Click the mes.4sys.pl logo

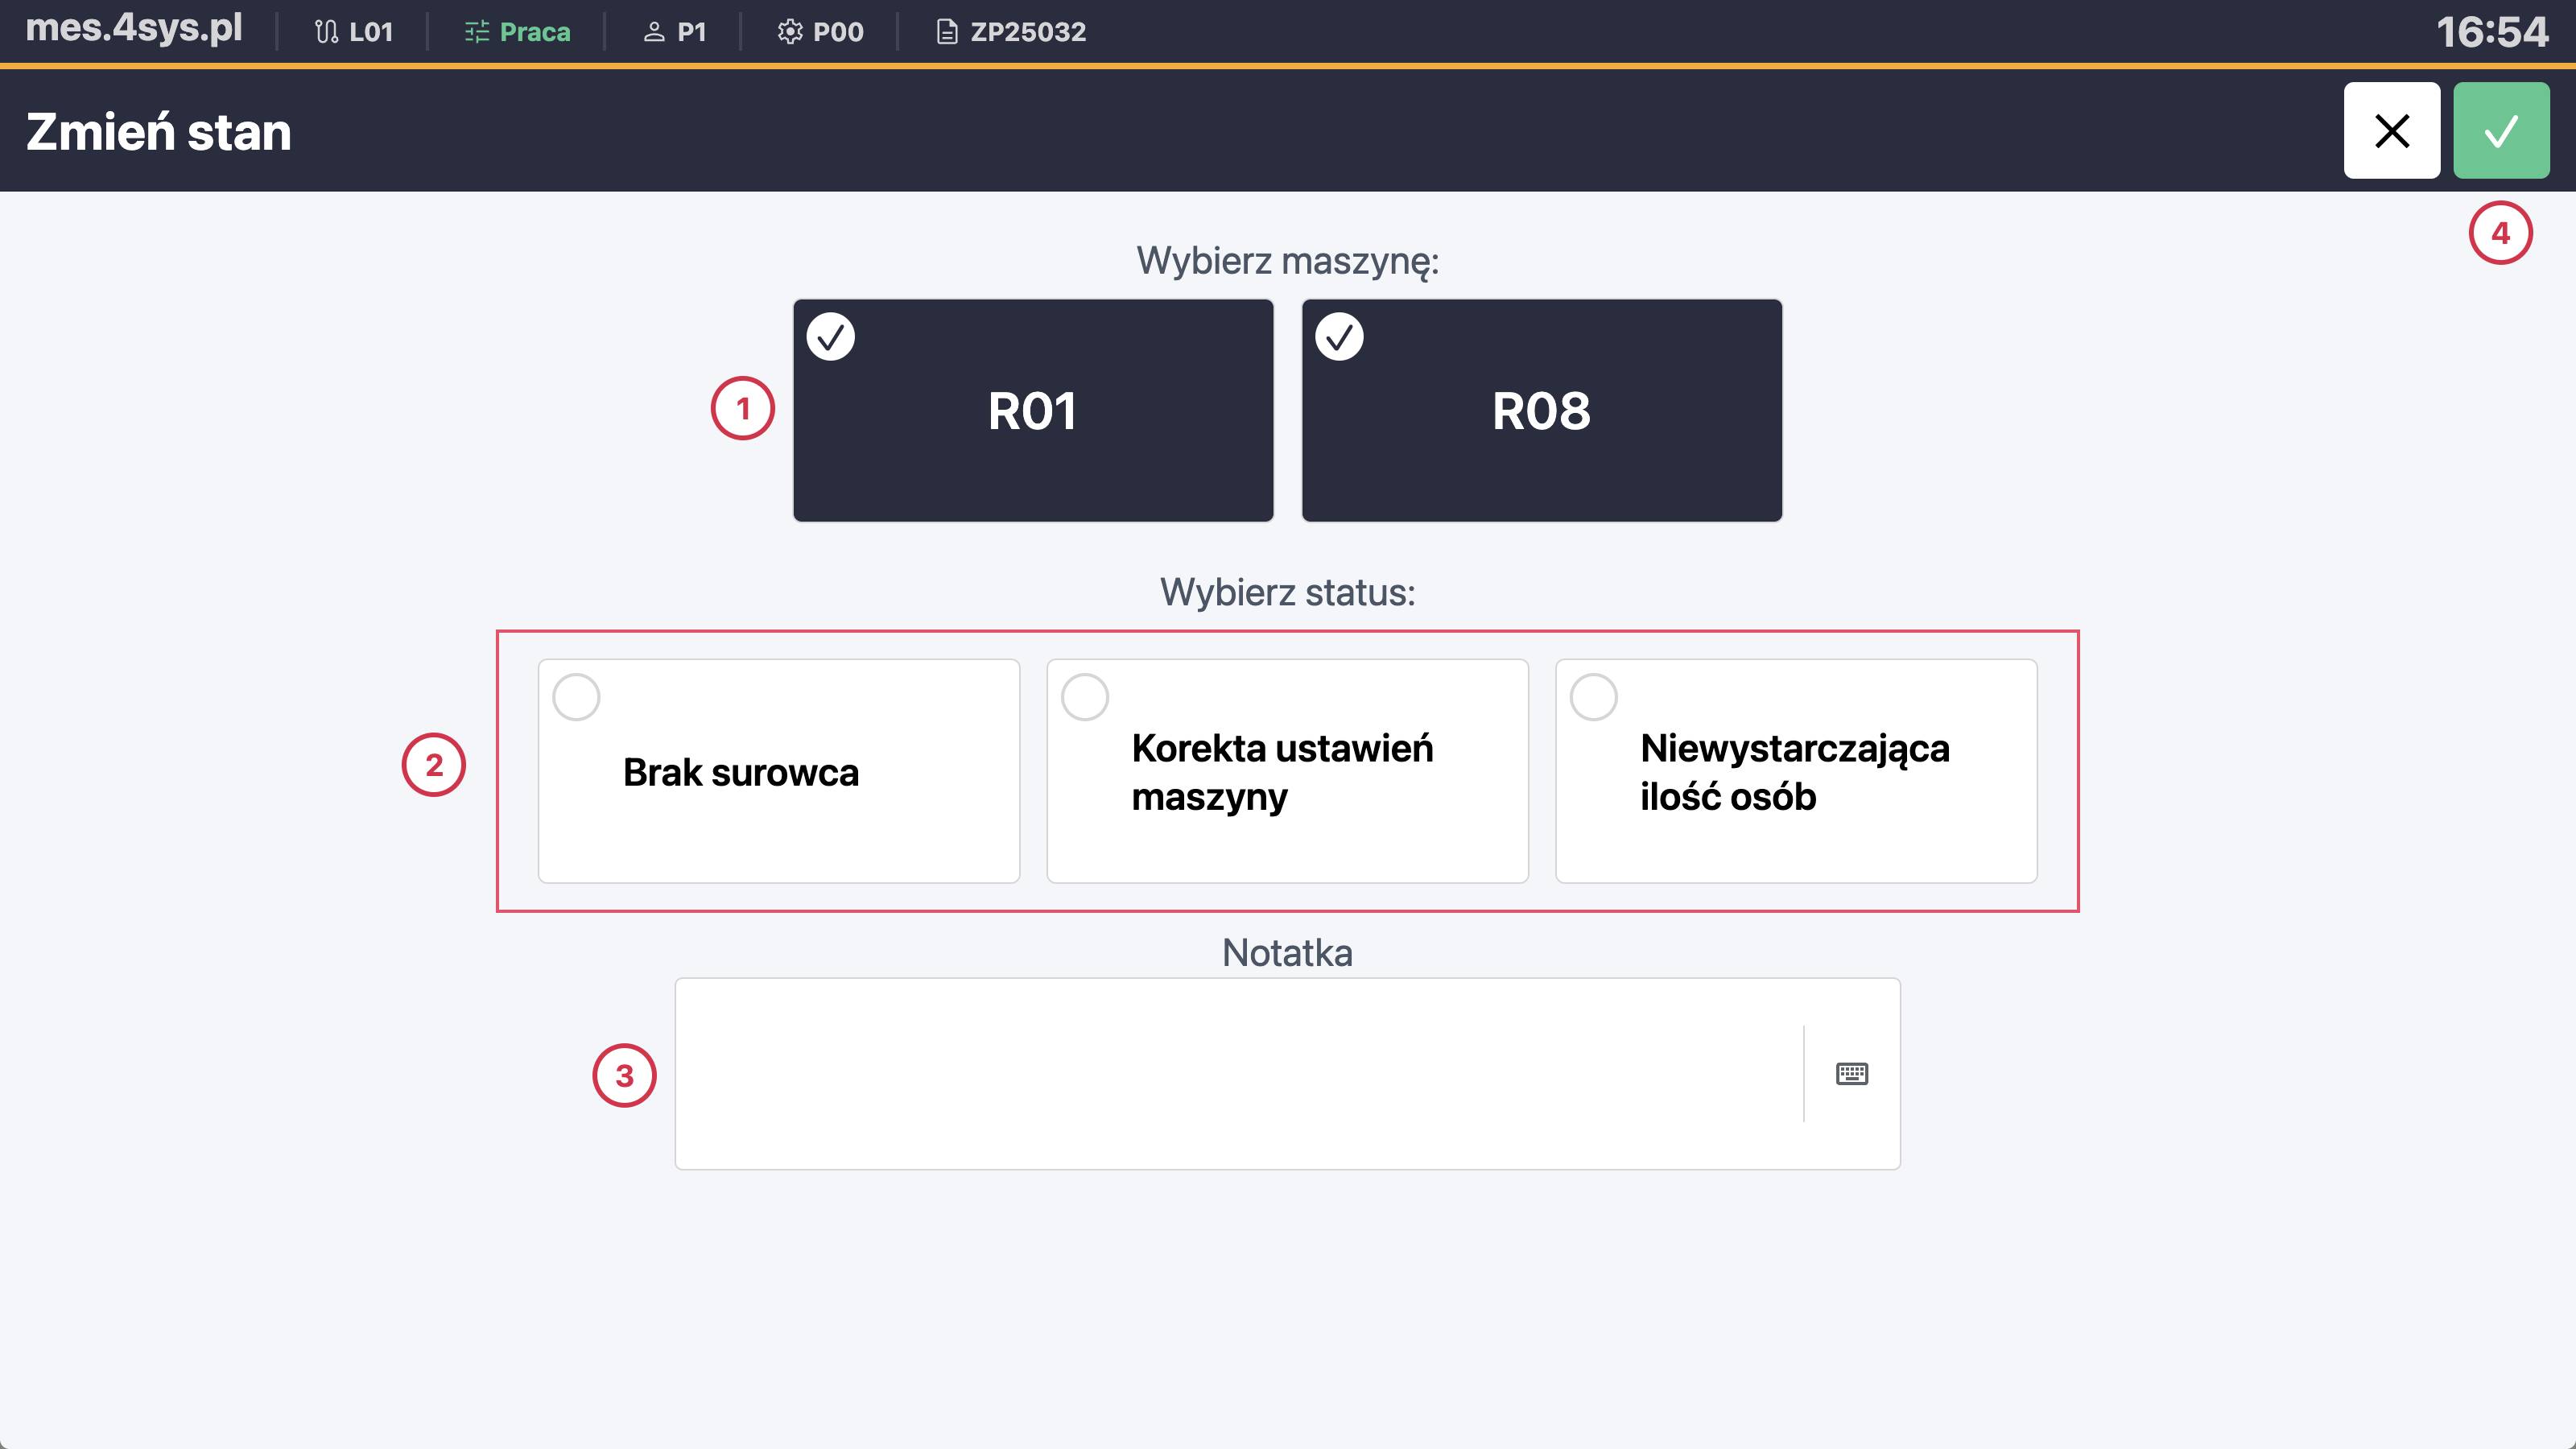(x=134, y=28)
